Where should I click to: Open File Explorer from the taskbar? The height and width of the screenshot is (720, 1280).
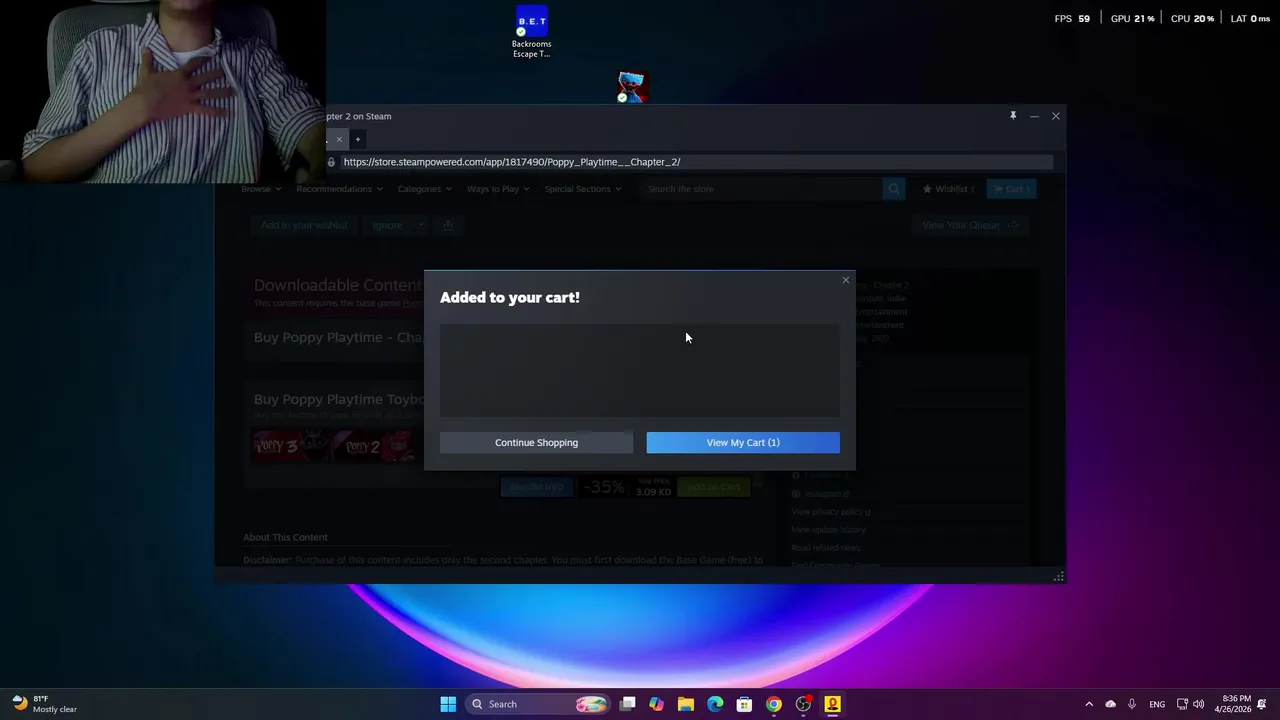(x=685, y=704)
